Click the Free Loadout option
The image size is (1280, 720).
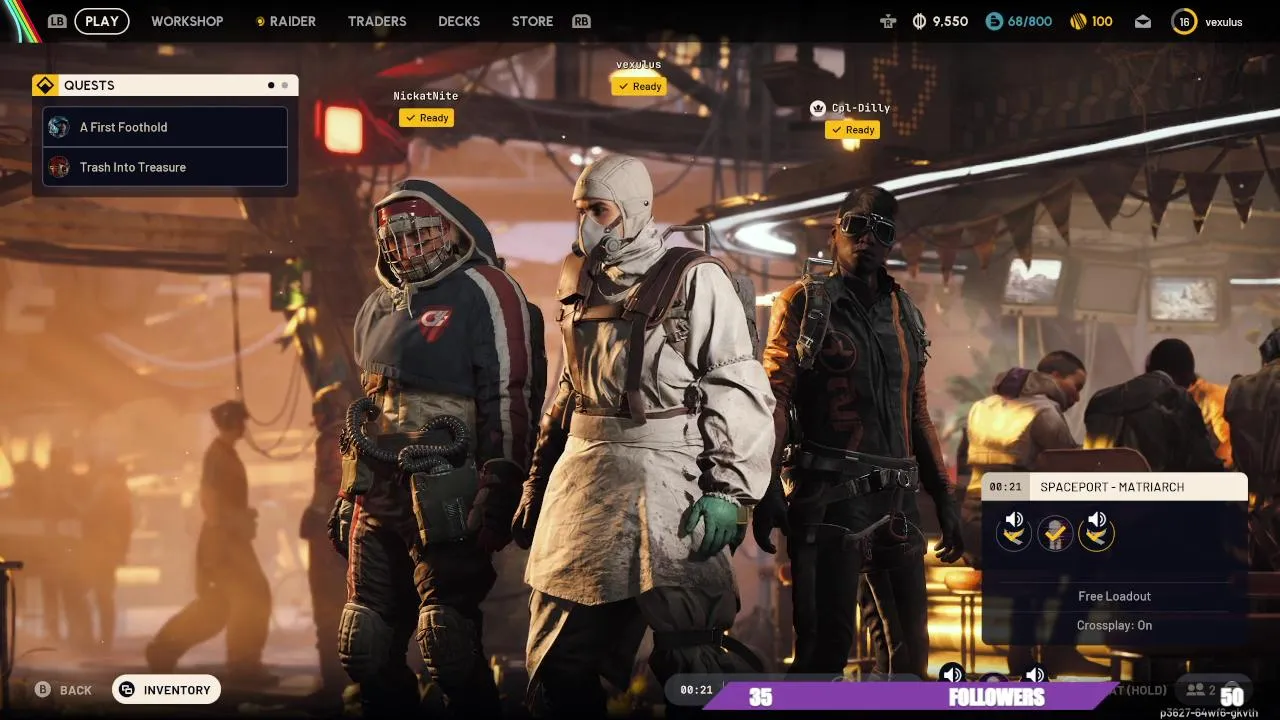click(x=1114, y=596)
